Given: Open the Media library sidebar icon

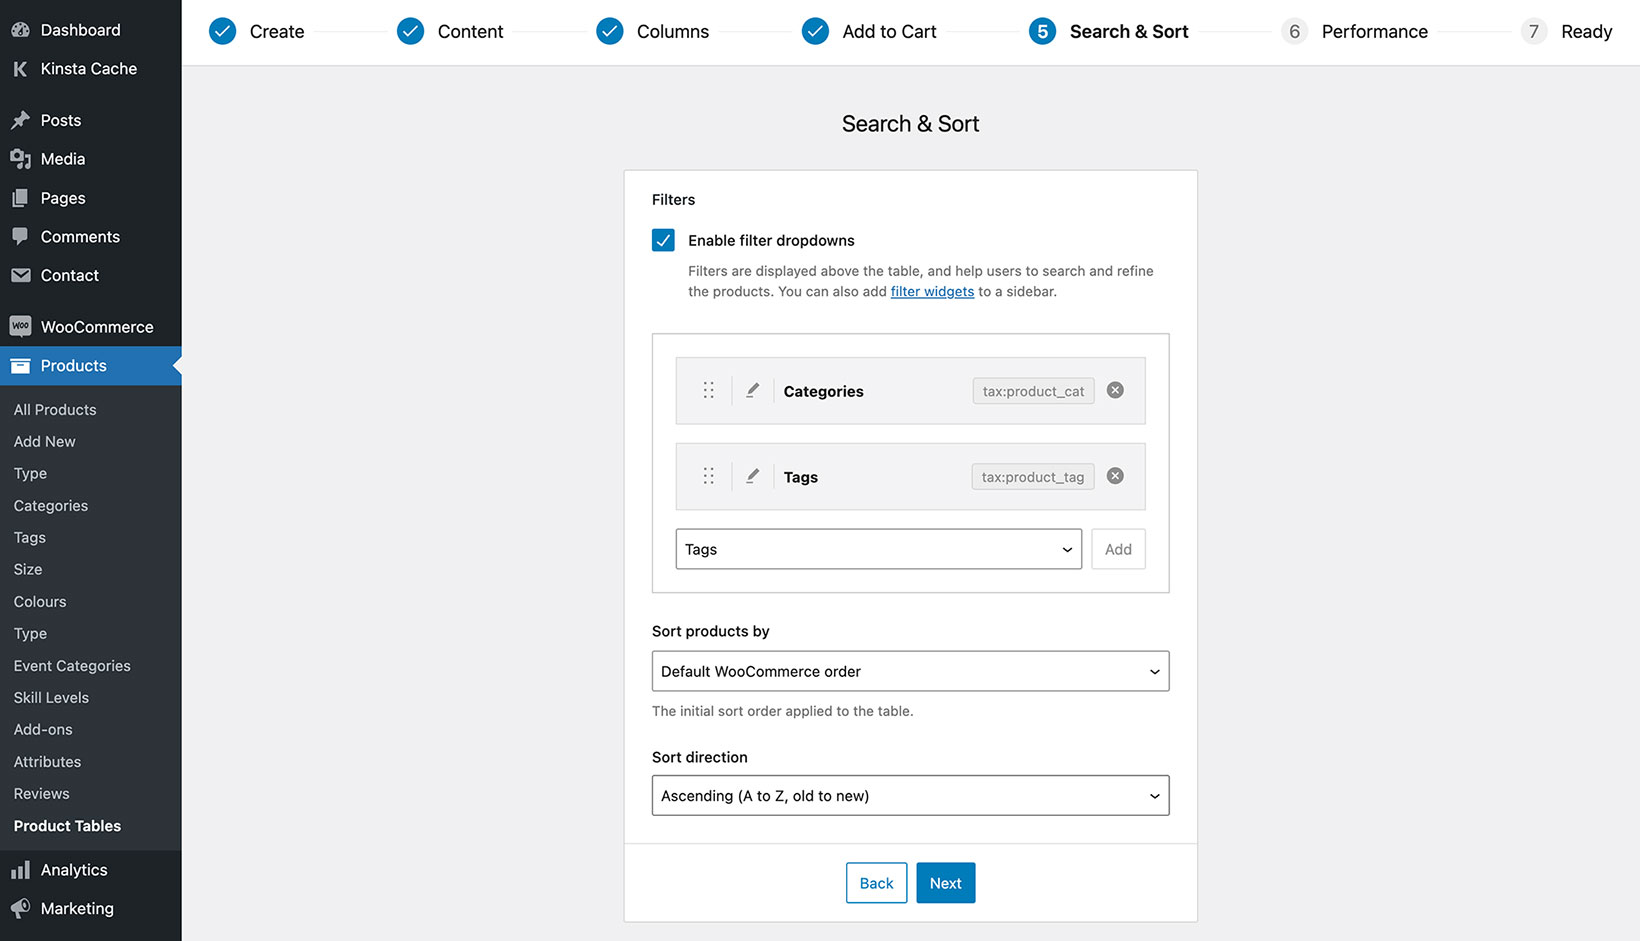Looking at the screenshot, I should click(x=20, y=158).
